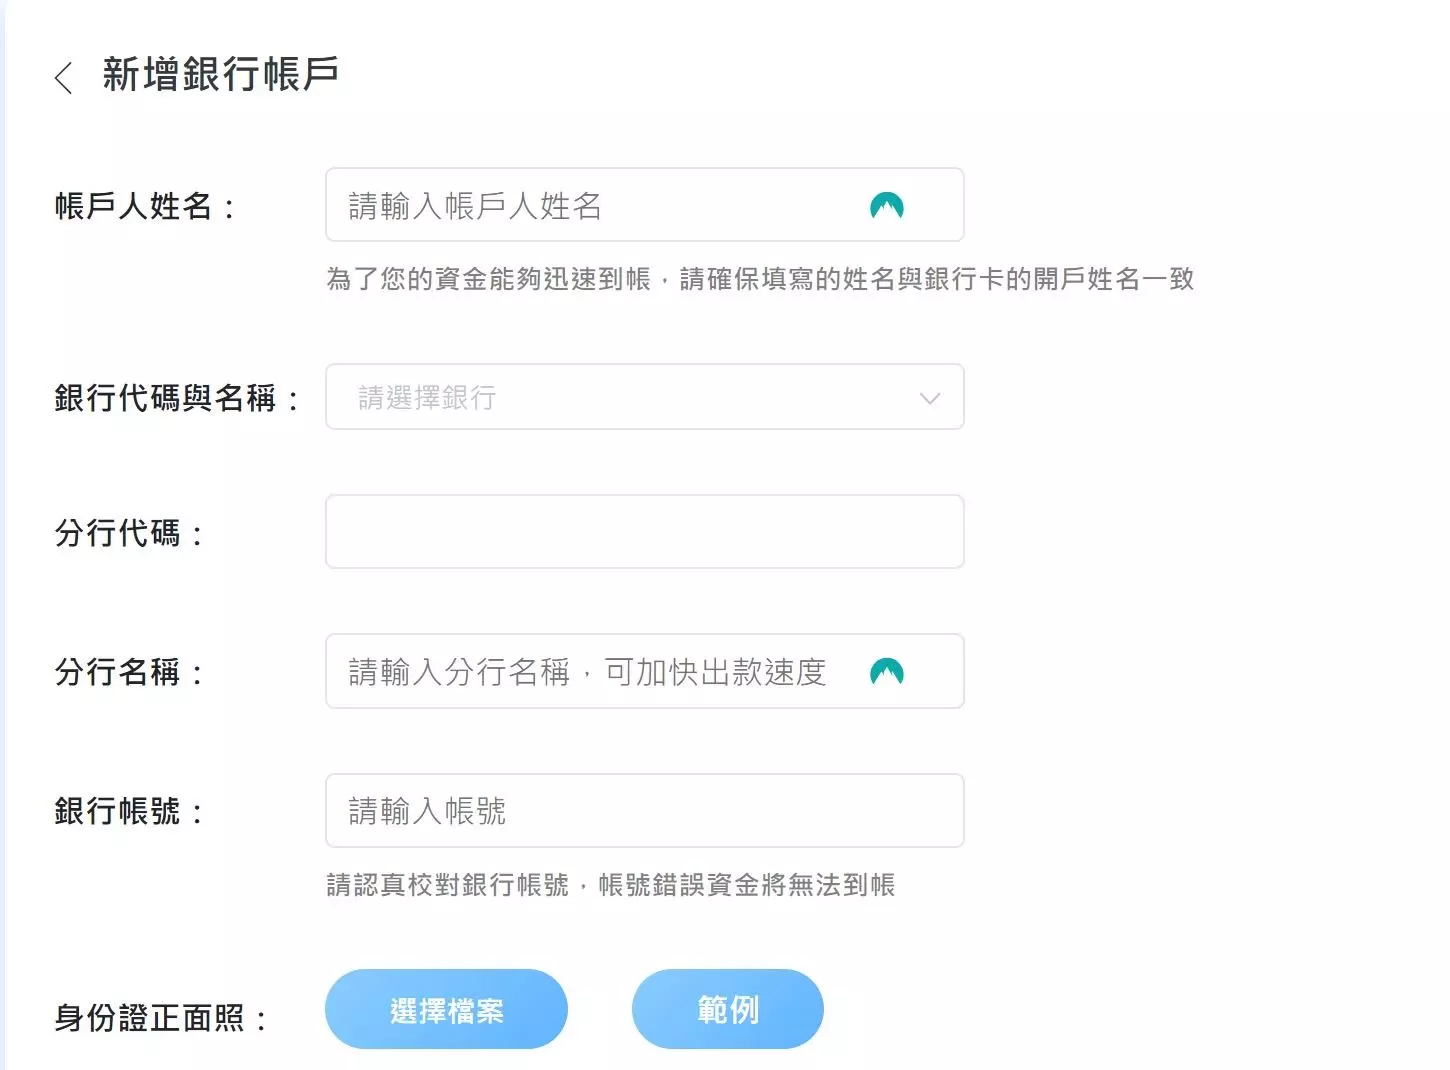Image resolution: width=1450 pixels, height=1070 pixels.
Task: Click the account number verification warning text
Action: (x=611, y=885)
